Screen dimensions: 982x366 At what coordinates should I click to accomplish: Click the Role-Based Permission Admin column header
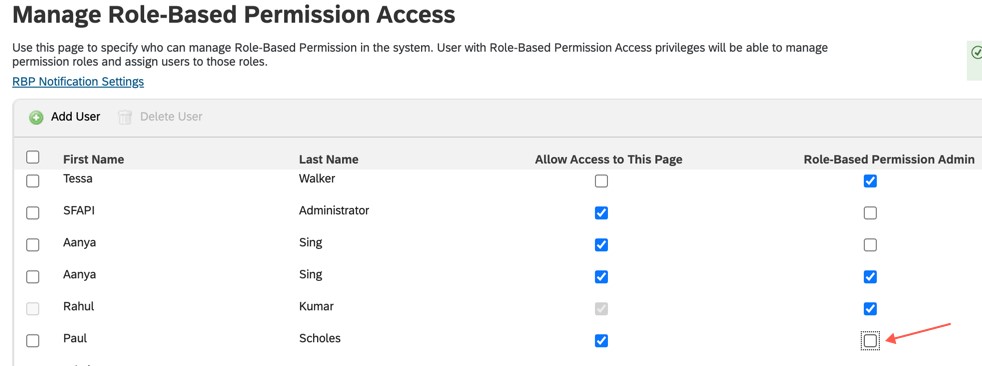(x=889, y=159)
